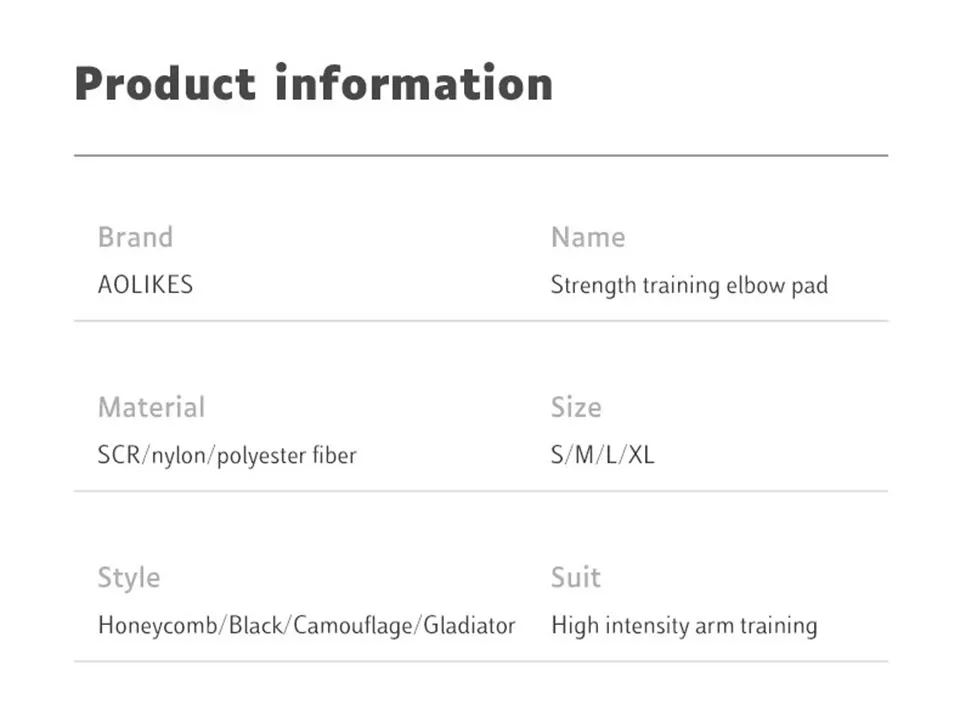Click the Brand field label
Image resolution: width=960 pixels, height=705 pixels.
click(135, 238)
